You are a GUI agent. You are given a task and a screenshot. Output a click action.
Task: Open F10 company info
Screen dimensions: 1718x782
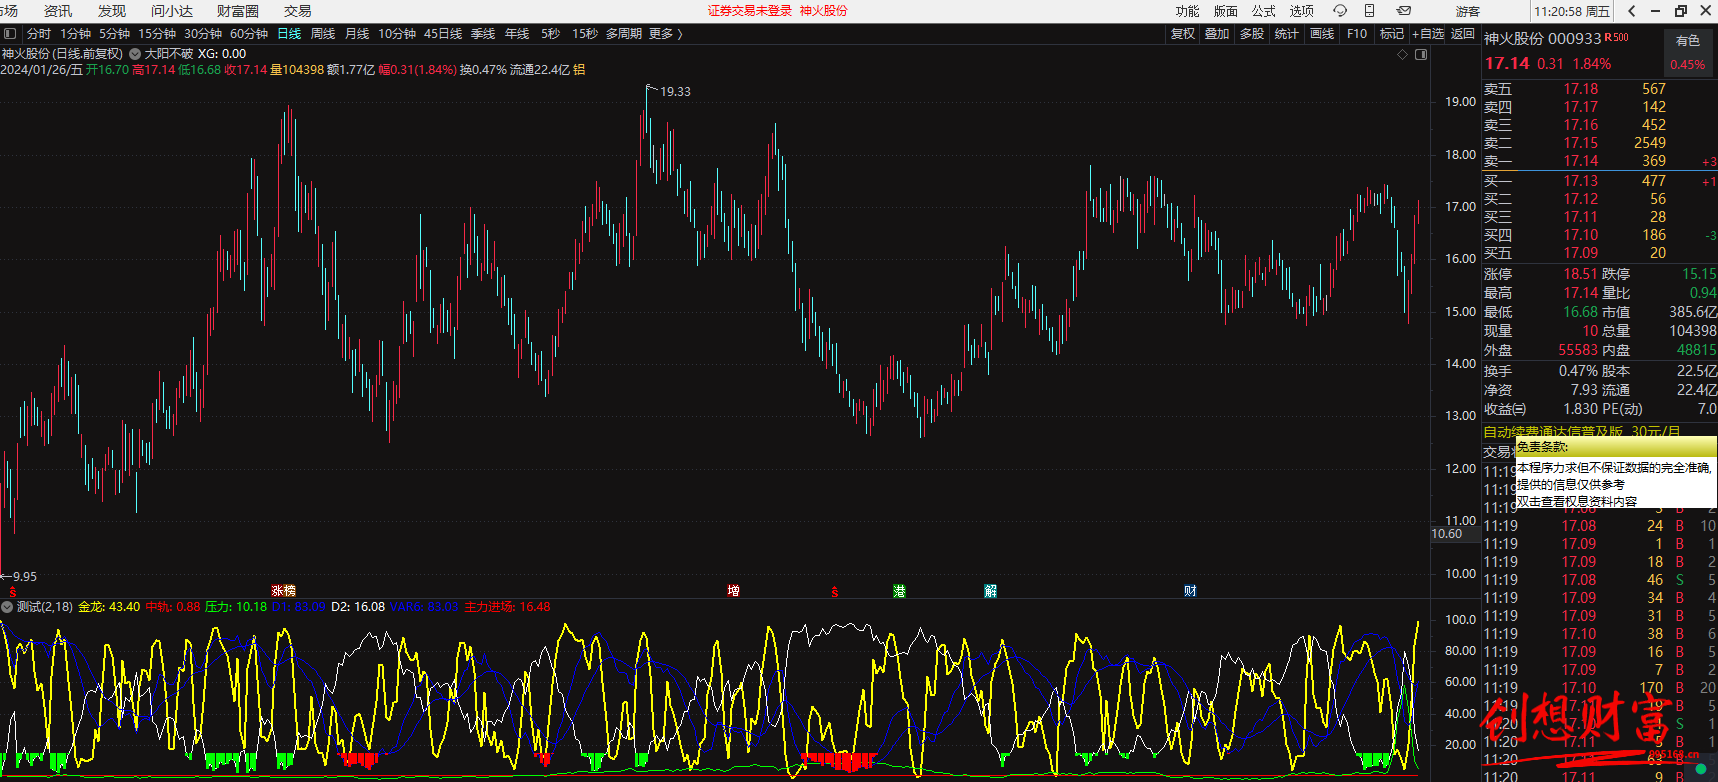click(x=1357, y=34)
